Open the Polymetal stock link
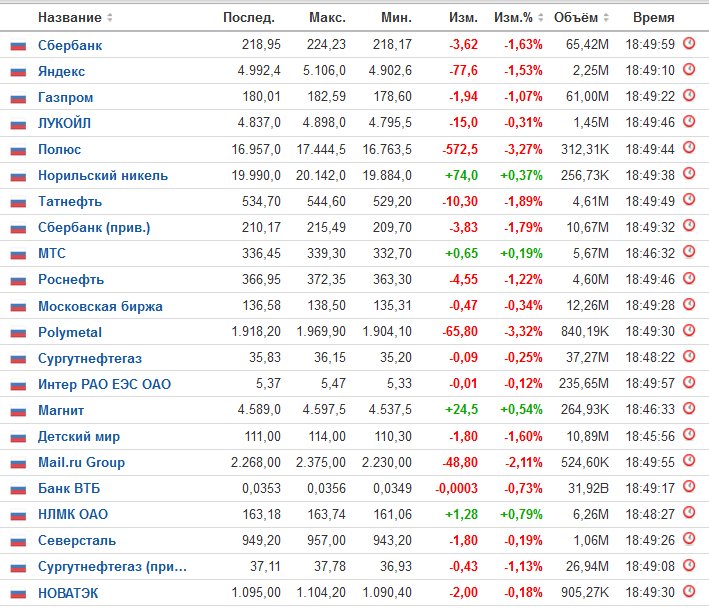 tap(70, 332)
